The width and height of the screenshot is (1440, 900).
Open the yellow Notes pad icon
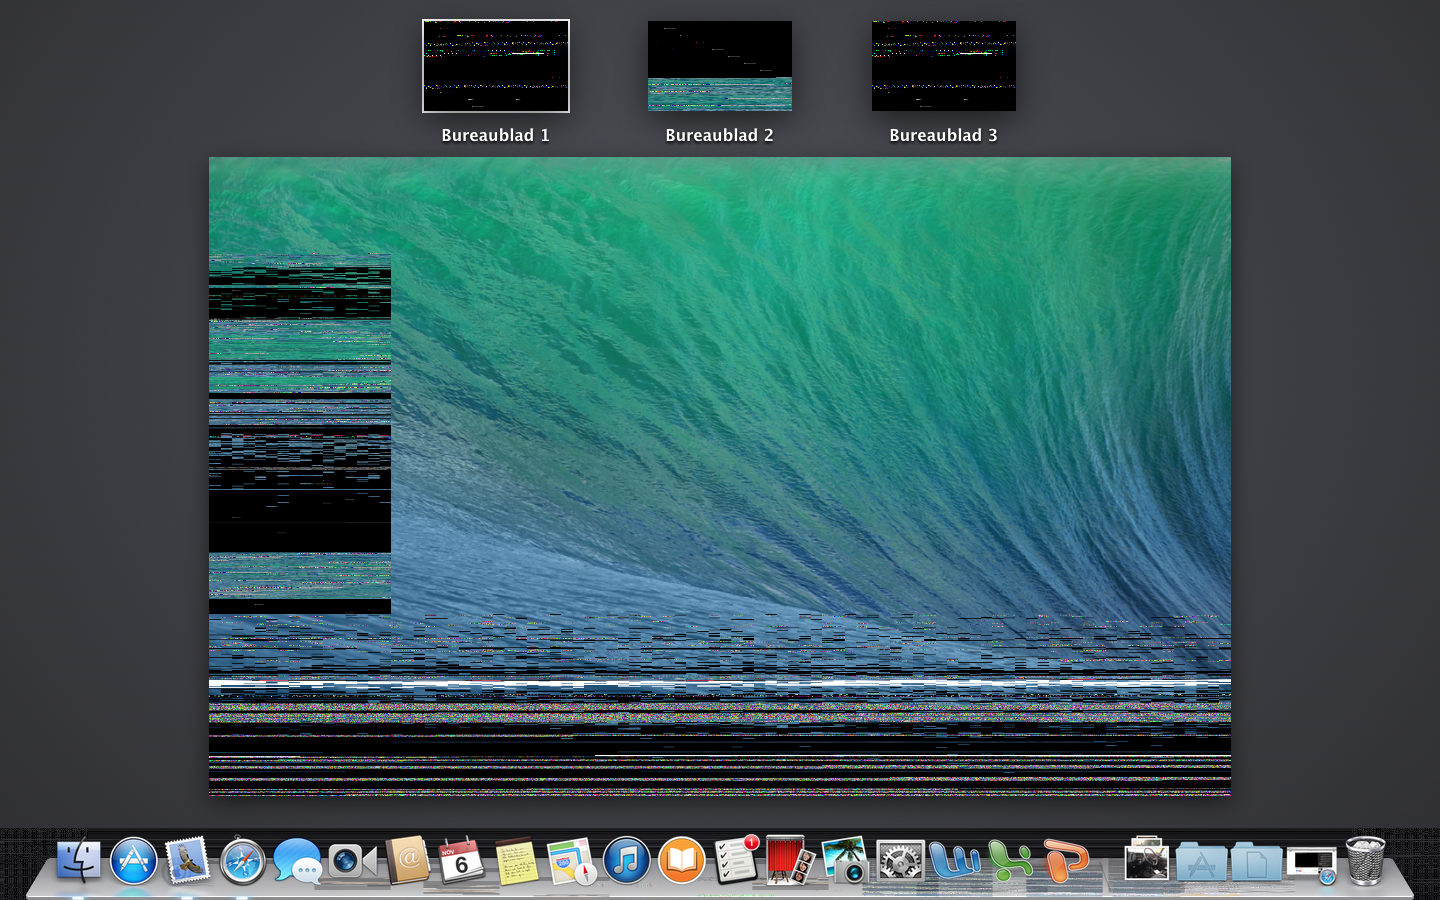pos(517,861)
